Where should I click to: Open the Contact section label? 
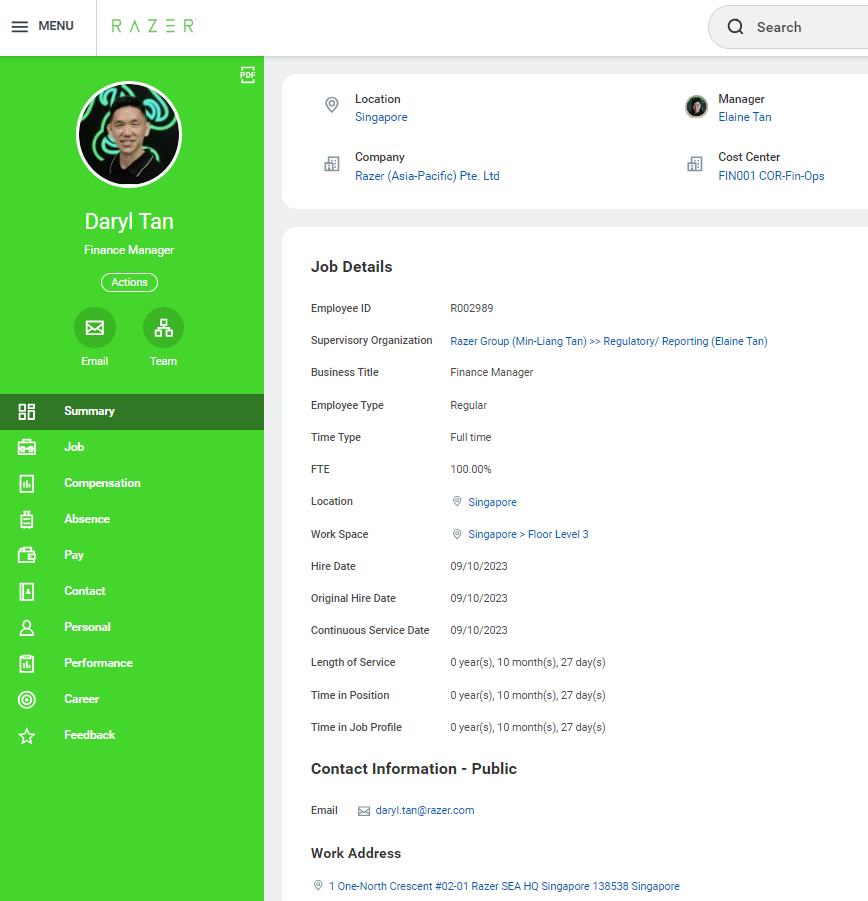[x=84, y=591]
